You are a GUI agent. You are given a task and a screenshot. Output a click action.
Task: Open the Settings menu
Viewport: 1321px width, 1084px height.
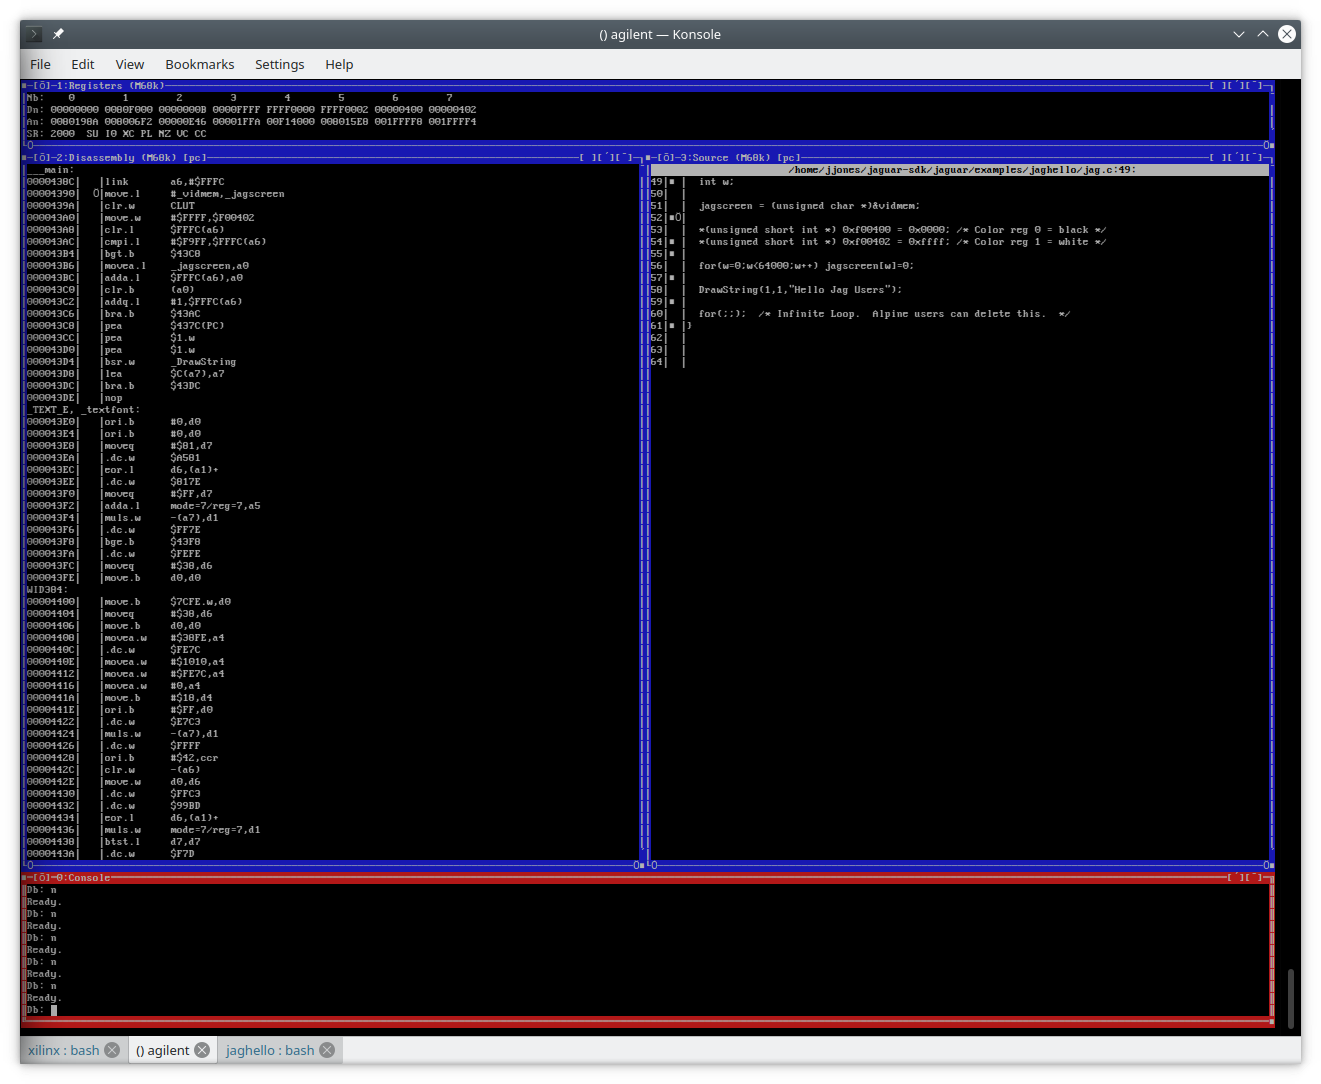click(x=279, y=64)
